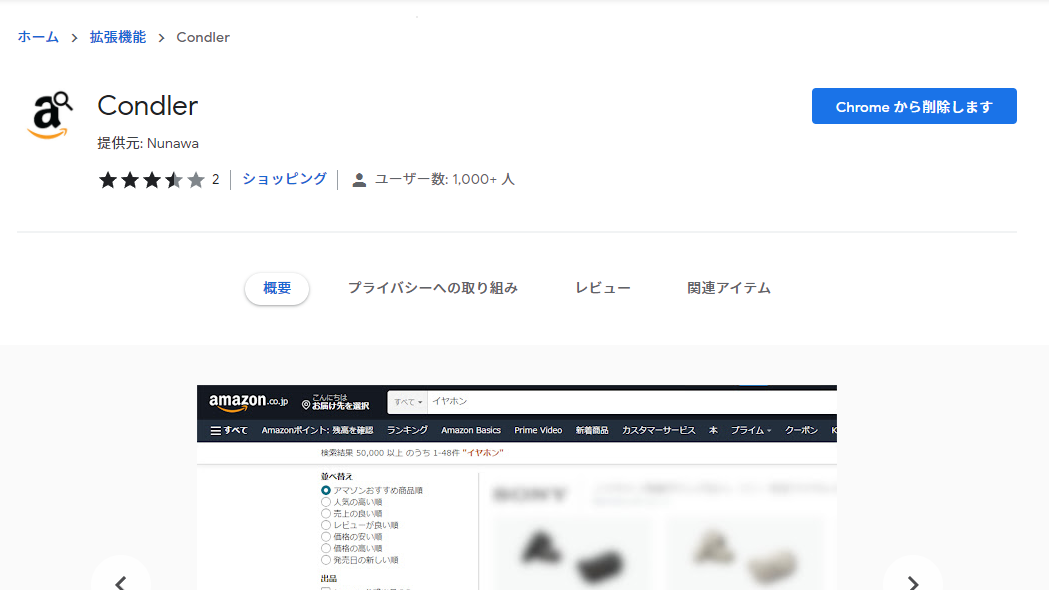Click the Chrome から削除します button
Viewport: 1049px width, 590px height.
[914, 106]
